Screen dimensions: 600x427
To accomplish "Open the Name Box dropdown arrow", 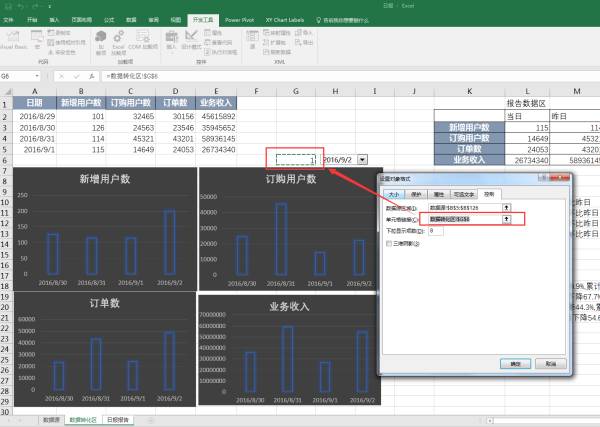I will 37,76.
